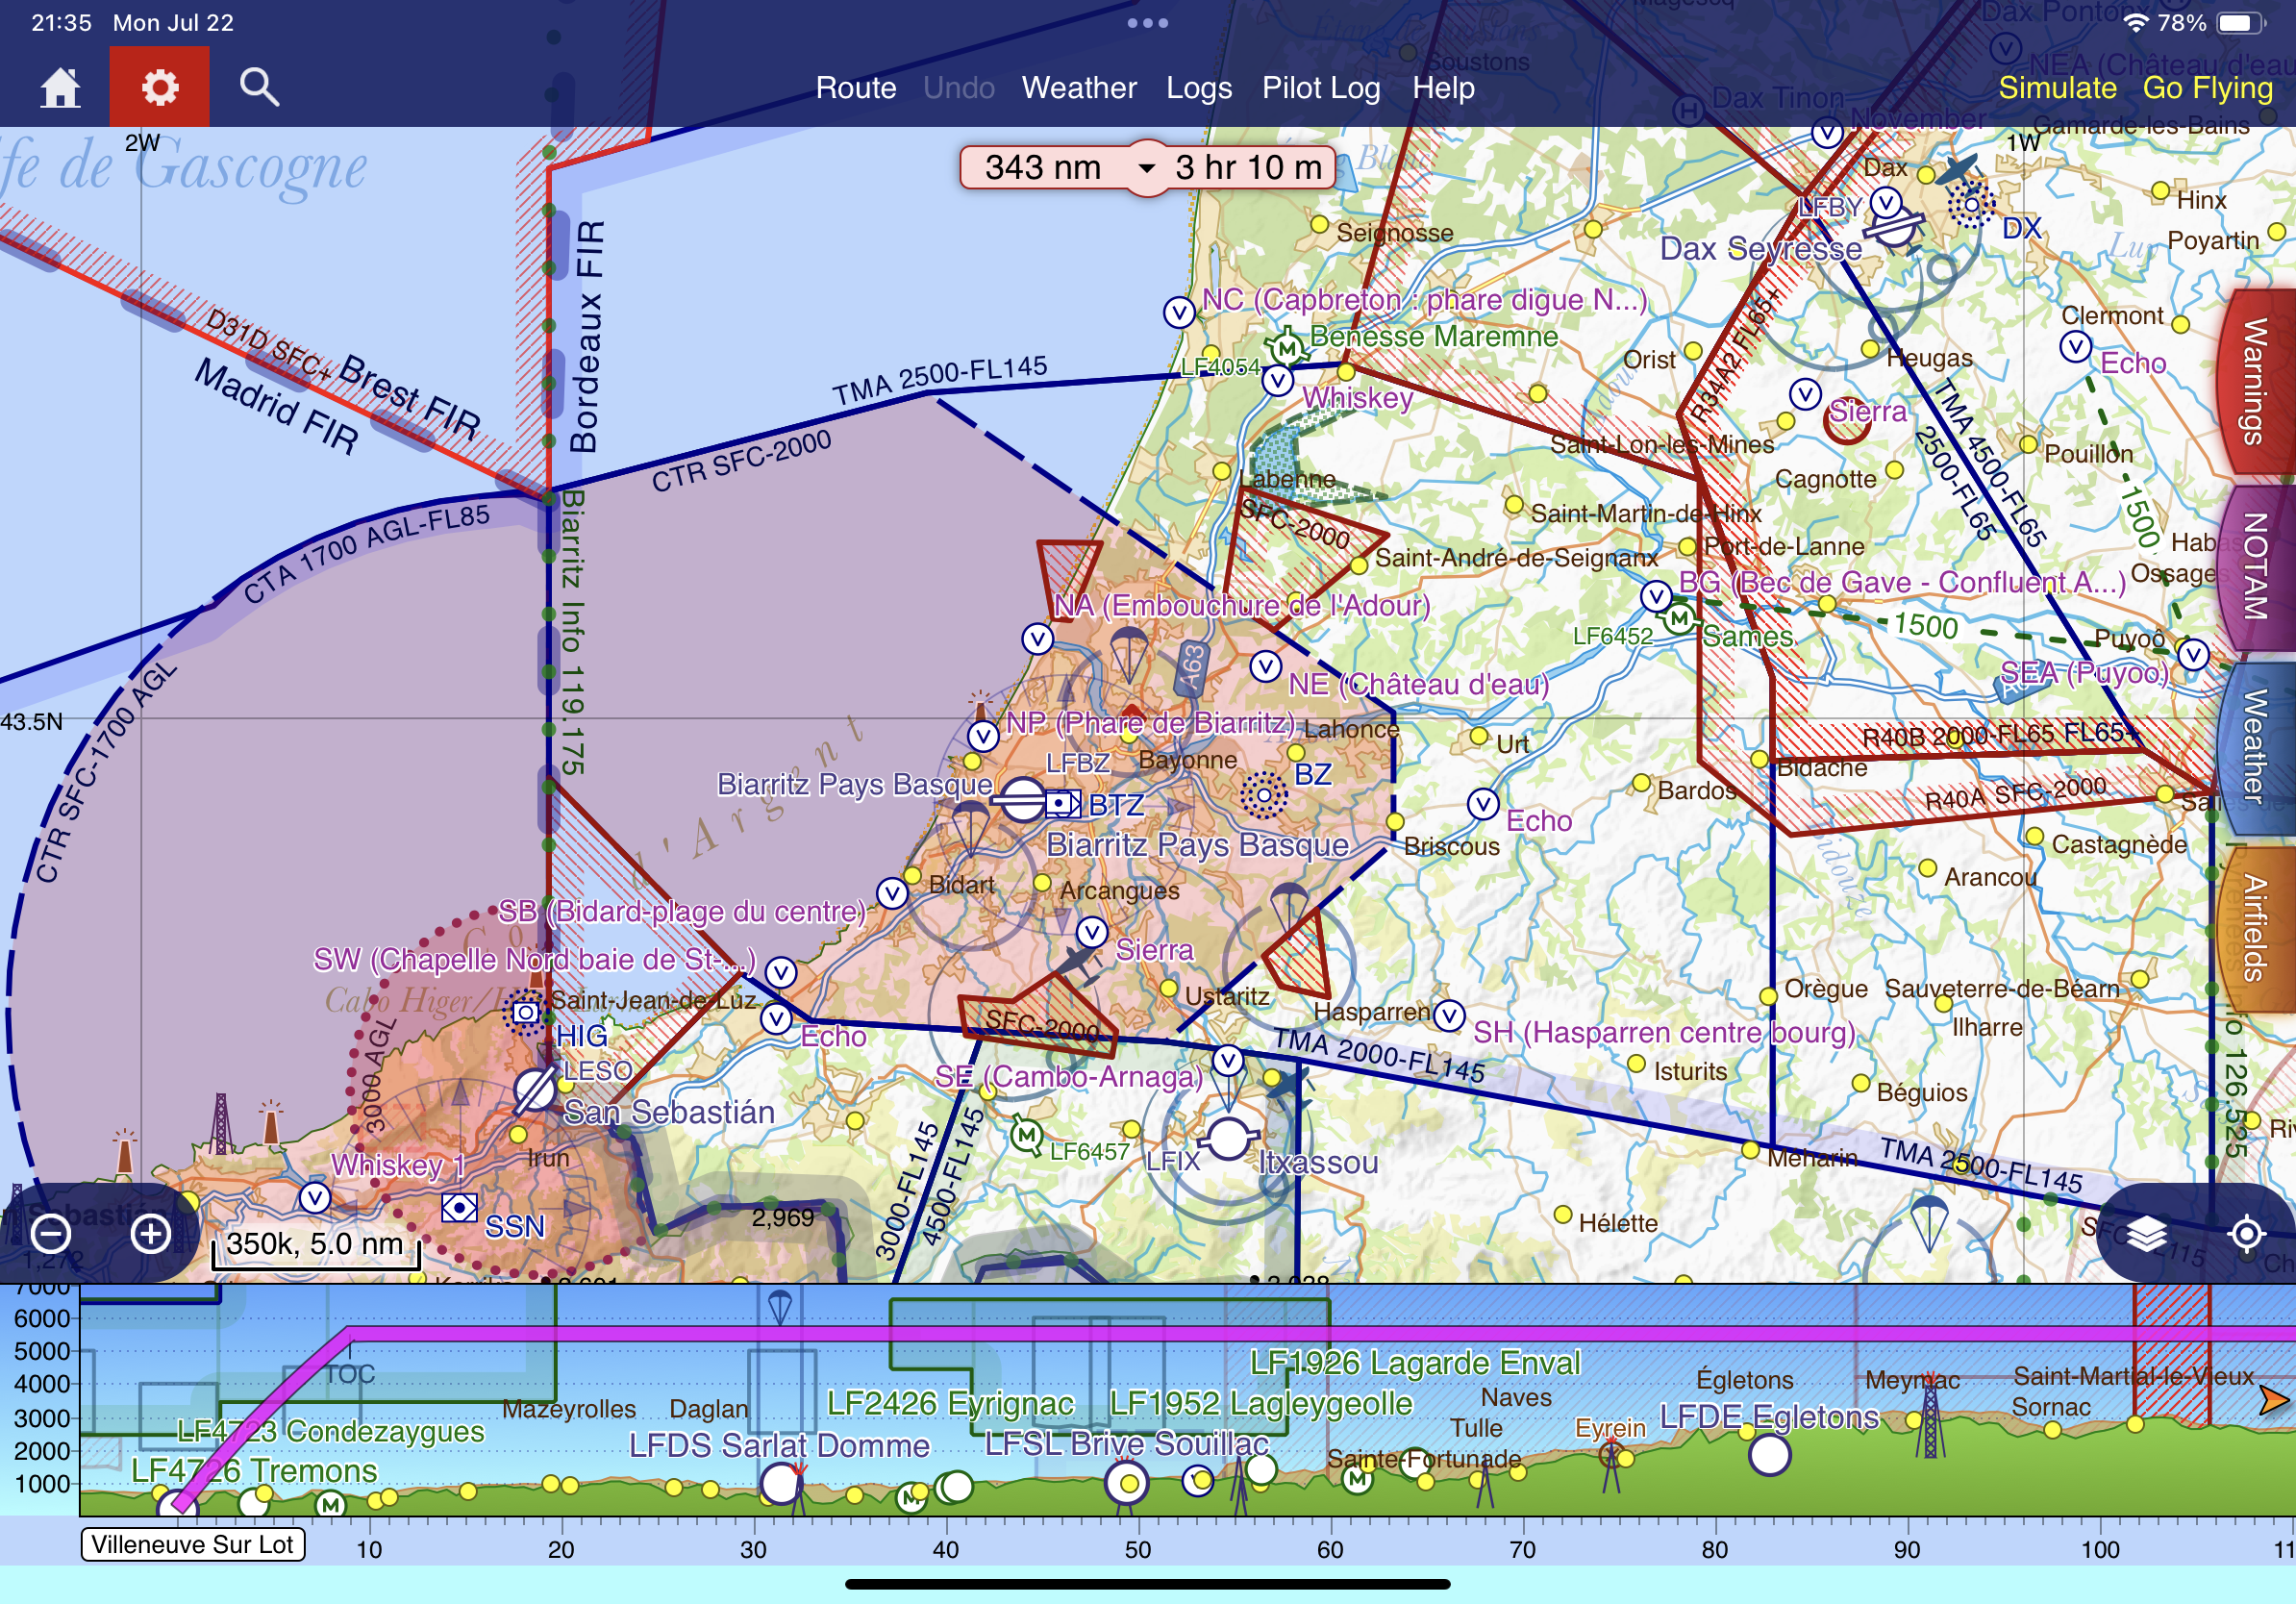
Task: Open the Airfields side tab
Action: tap(2256, 927)
